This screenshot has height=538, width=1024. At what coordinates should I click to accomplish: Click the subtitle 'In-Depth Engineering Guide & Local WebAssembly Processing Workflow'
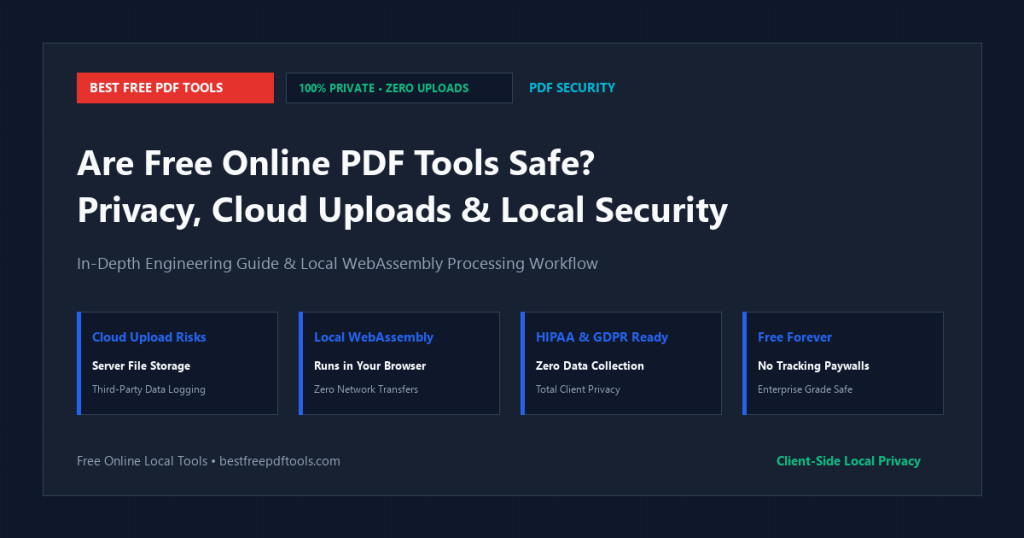point(337,263)
